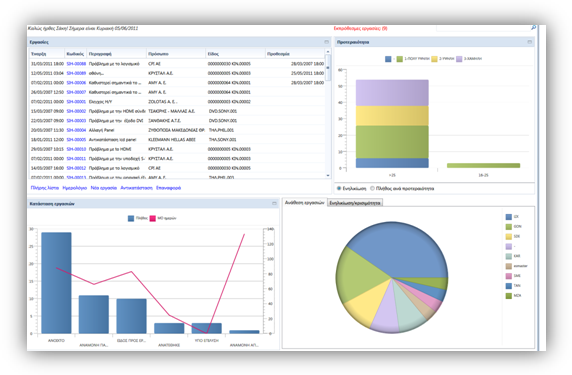The width and height of the screenshot is (572, 375).
Task: Select the Πλήθος ανά προτεραιότητα radio button
Action: (x=372, y=188)
